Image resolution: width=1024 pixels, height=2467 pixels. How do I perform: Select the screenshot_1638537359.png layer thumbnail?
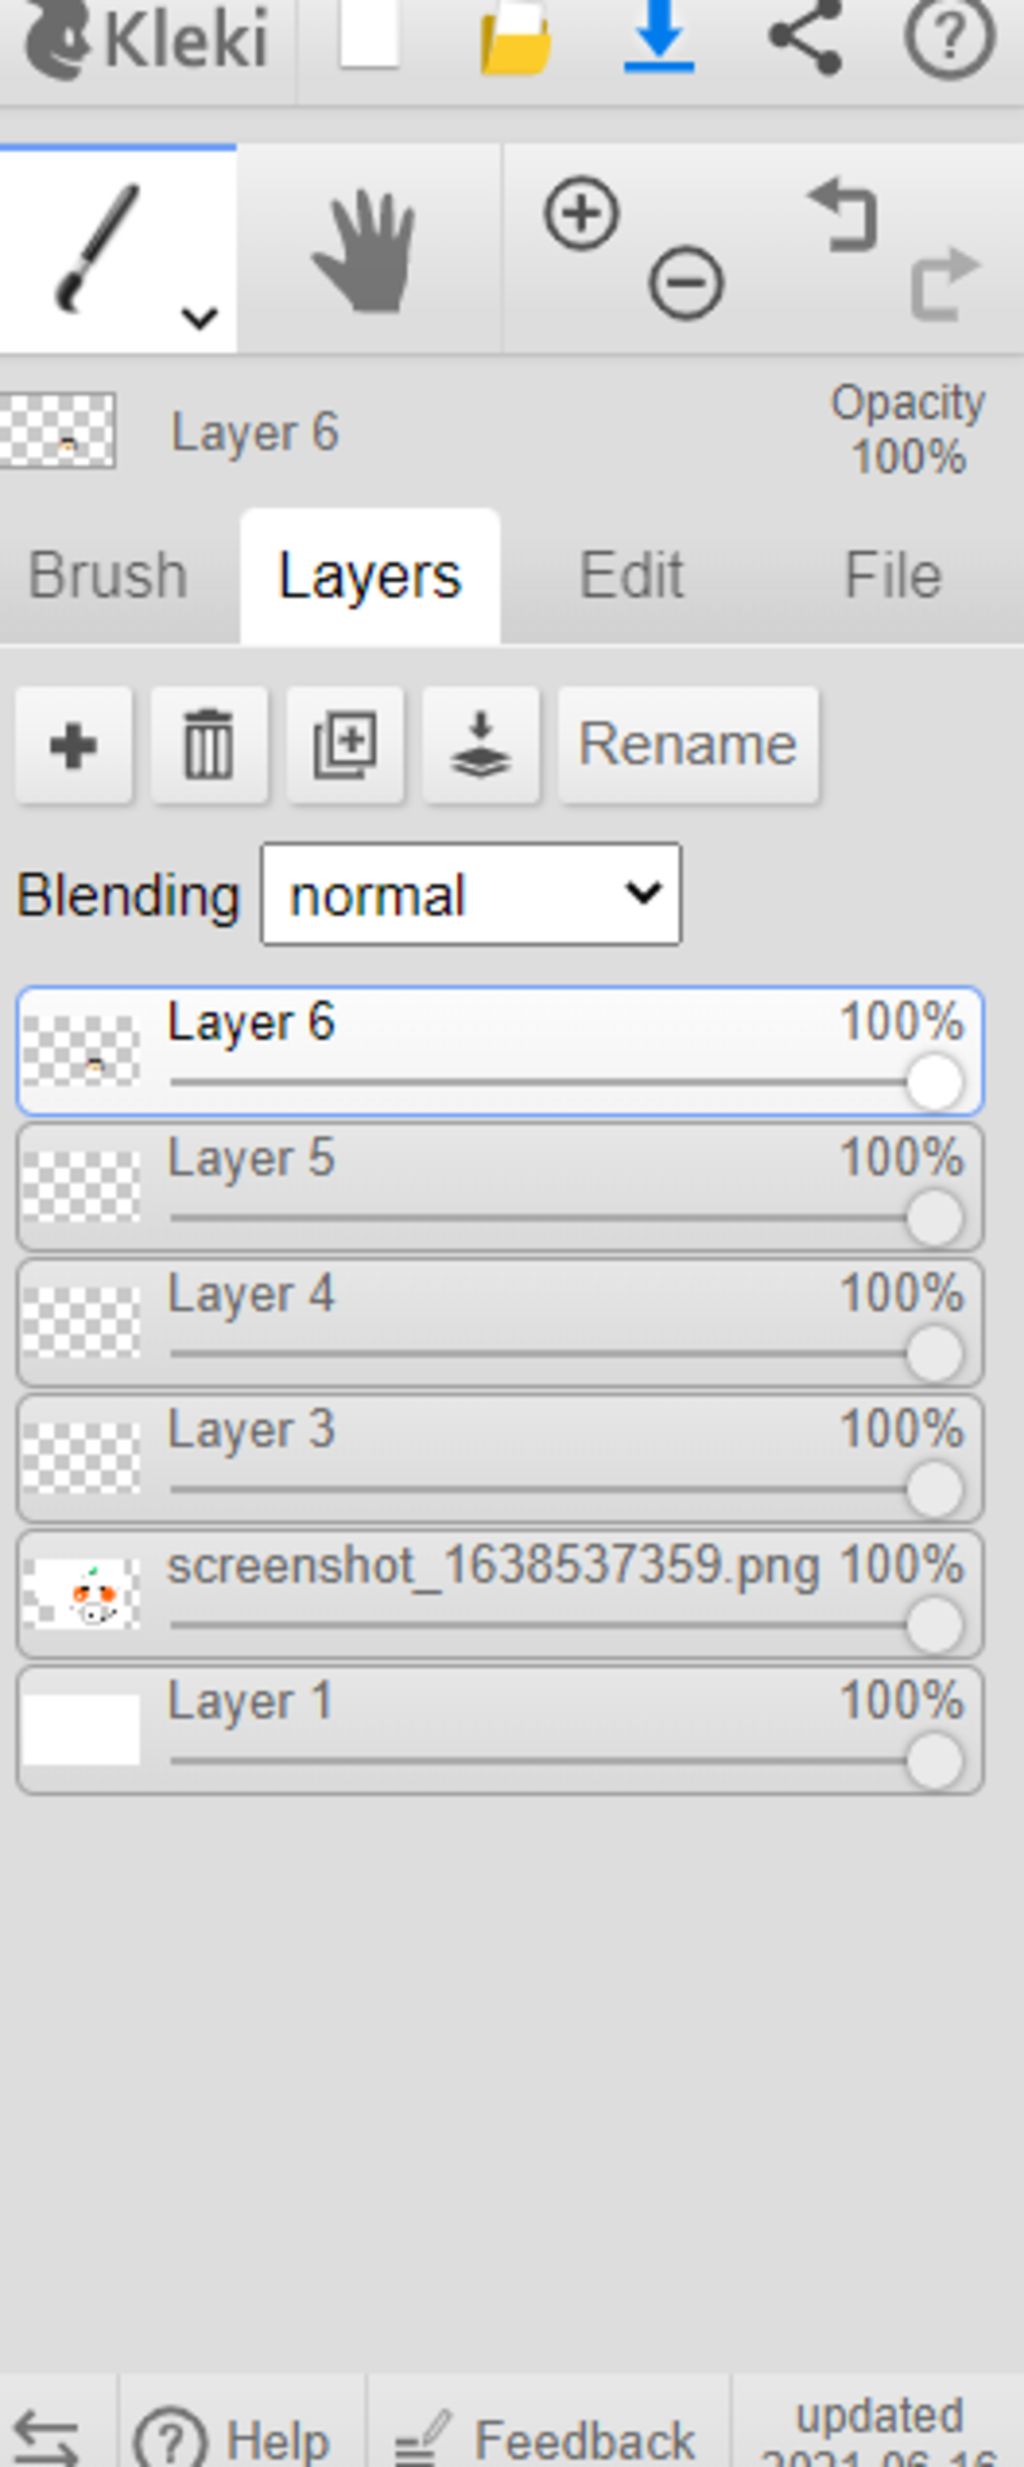[x=81, y=1594]
